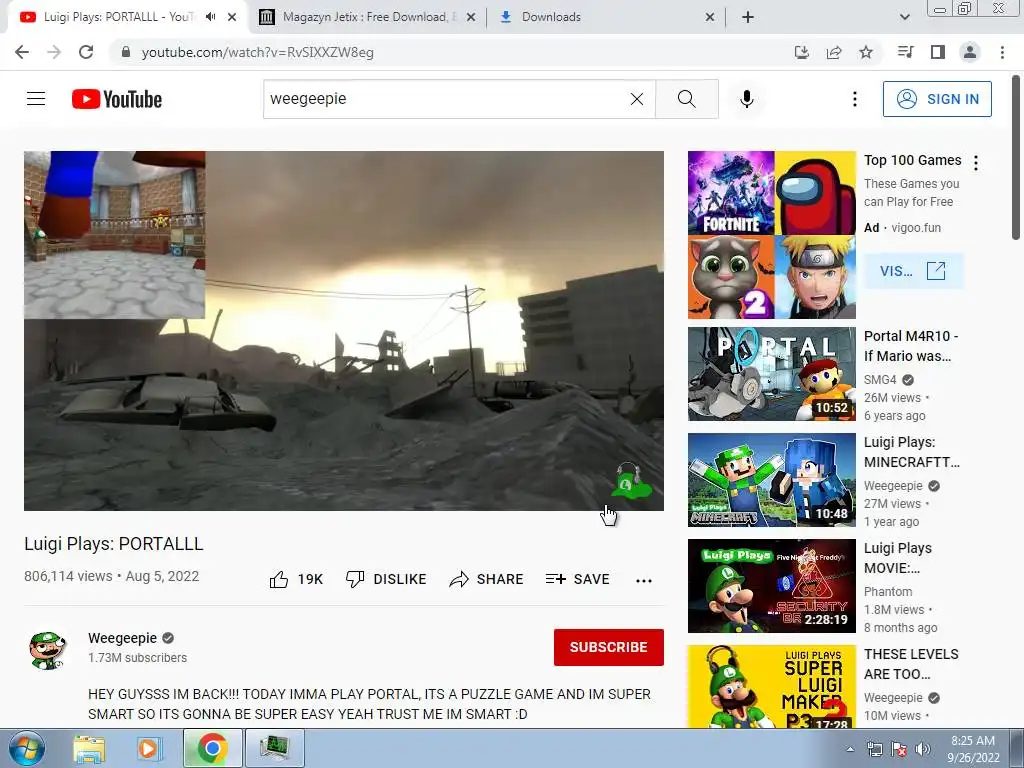Open Portal M4R10 video thumbnail
The image size is (1024, 768).
771,374
